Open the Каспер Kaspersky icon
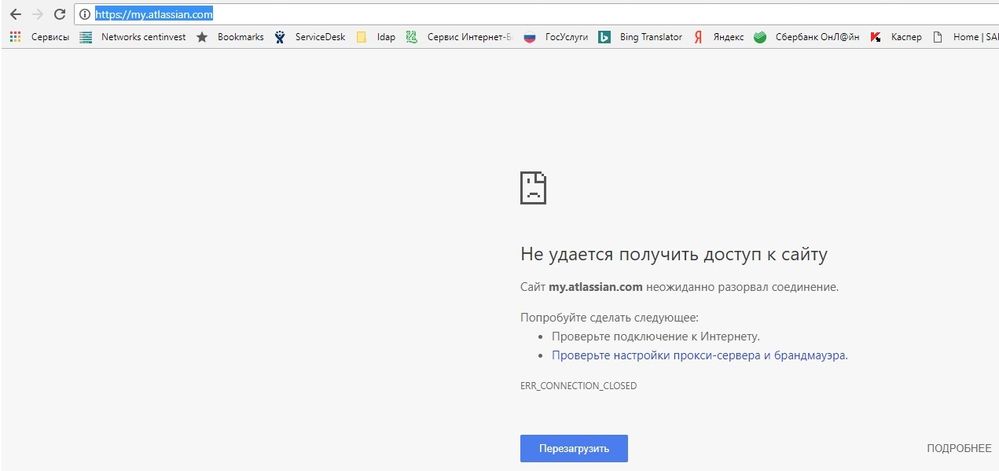Image resolution: width=999 pixels, height=471 pixels. 876,37
